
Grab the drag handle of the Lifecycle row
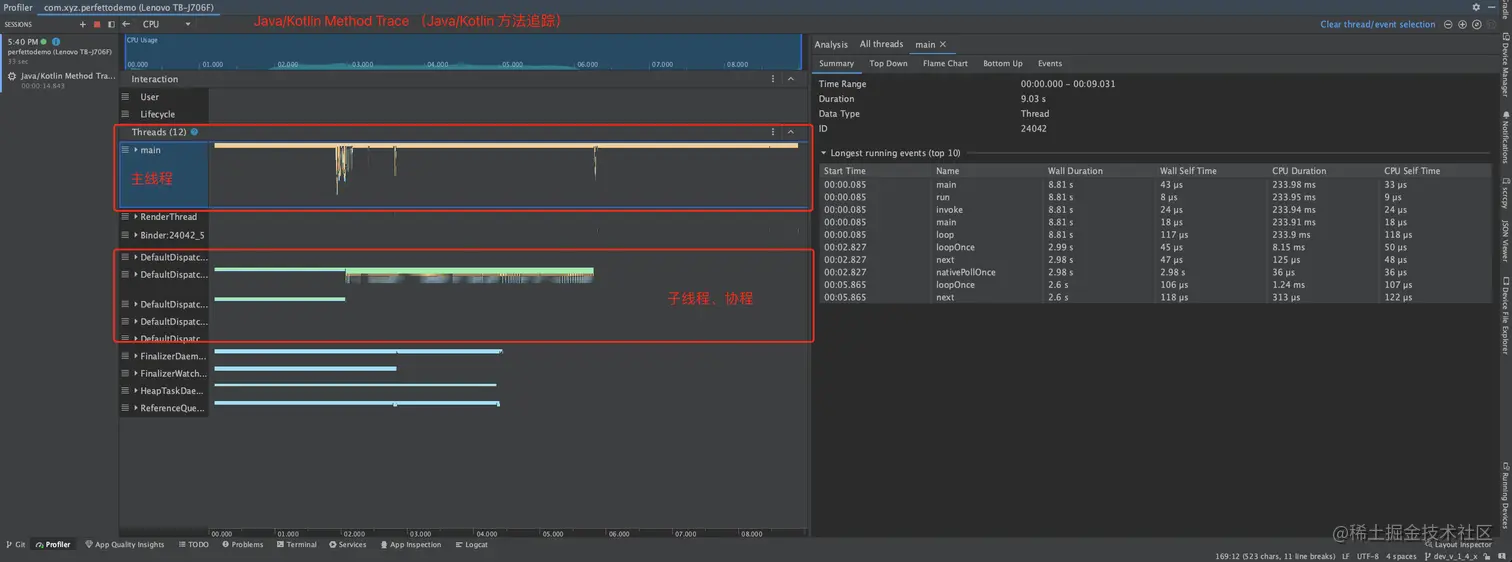[x=125, y=114]
